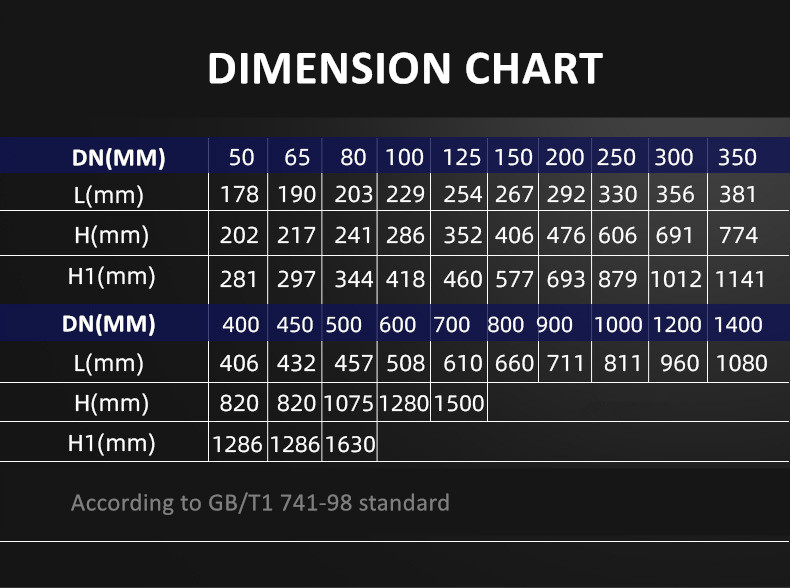790x588 pixels.
Task: Click the L value 1080
Action: click(x=741, y=363)
